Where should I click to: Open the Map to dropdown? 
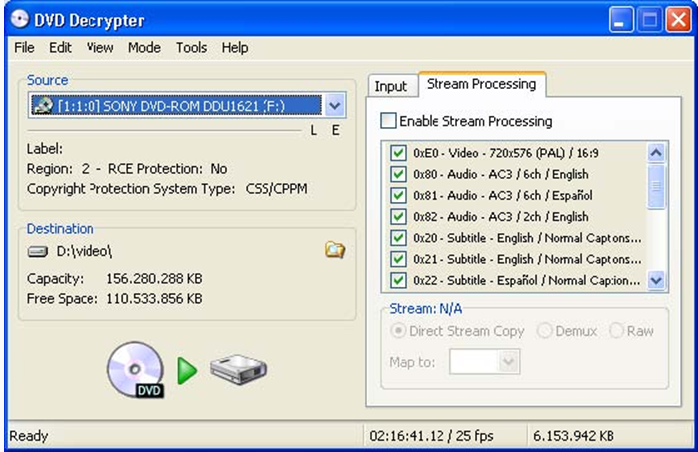(x=508, y=362)
